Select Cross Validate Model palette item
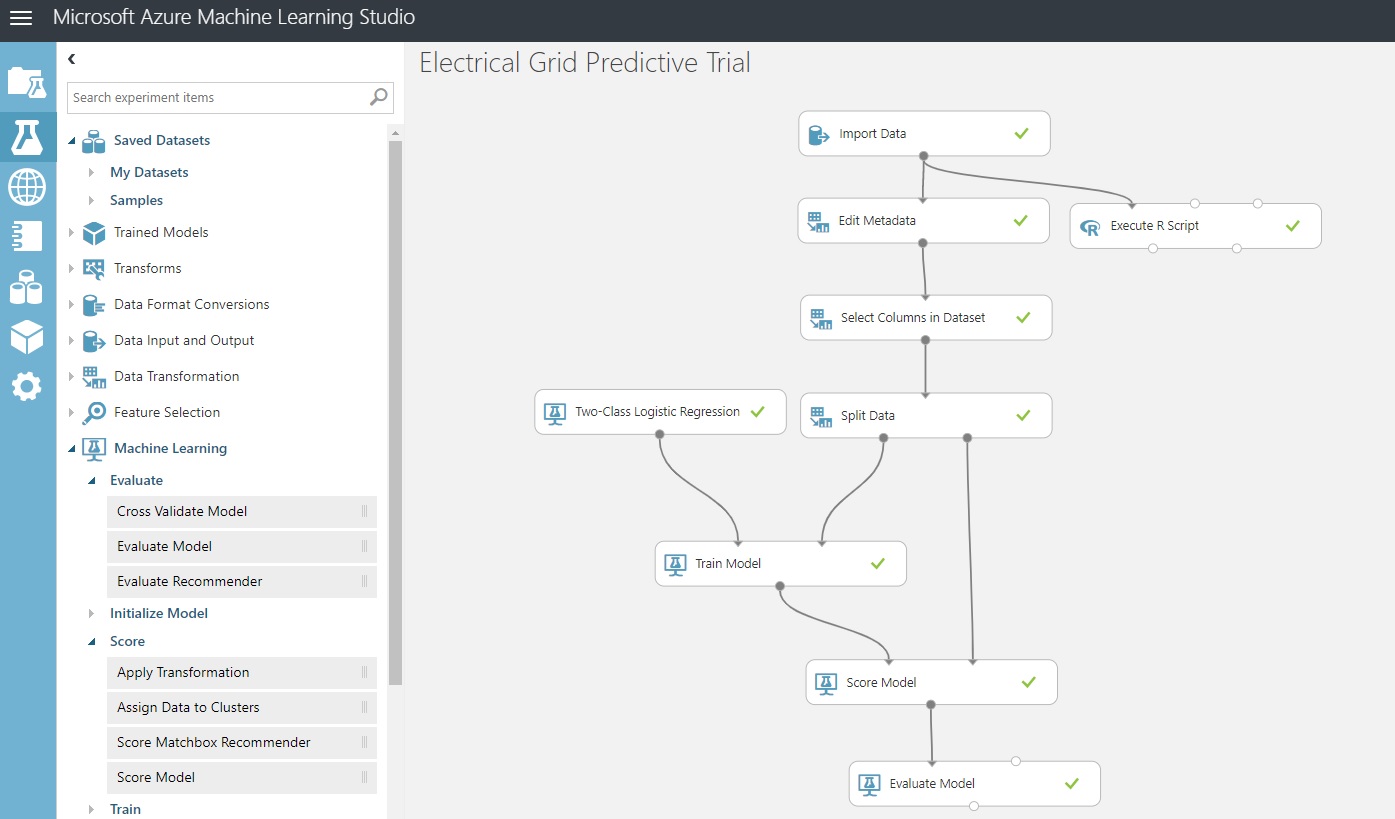Viewport: 1395px width, 819px height. [242, 512]
